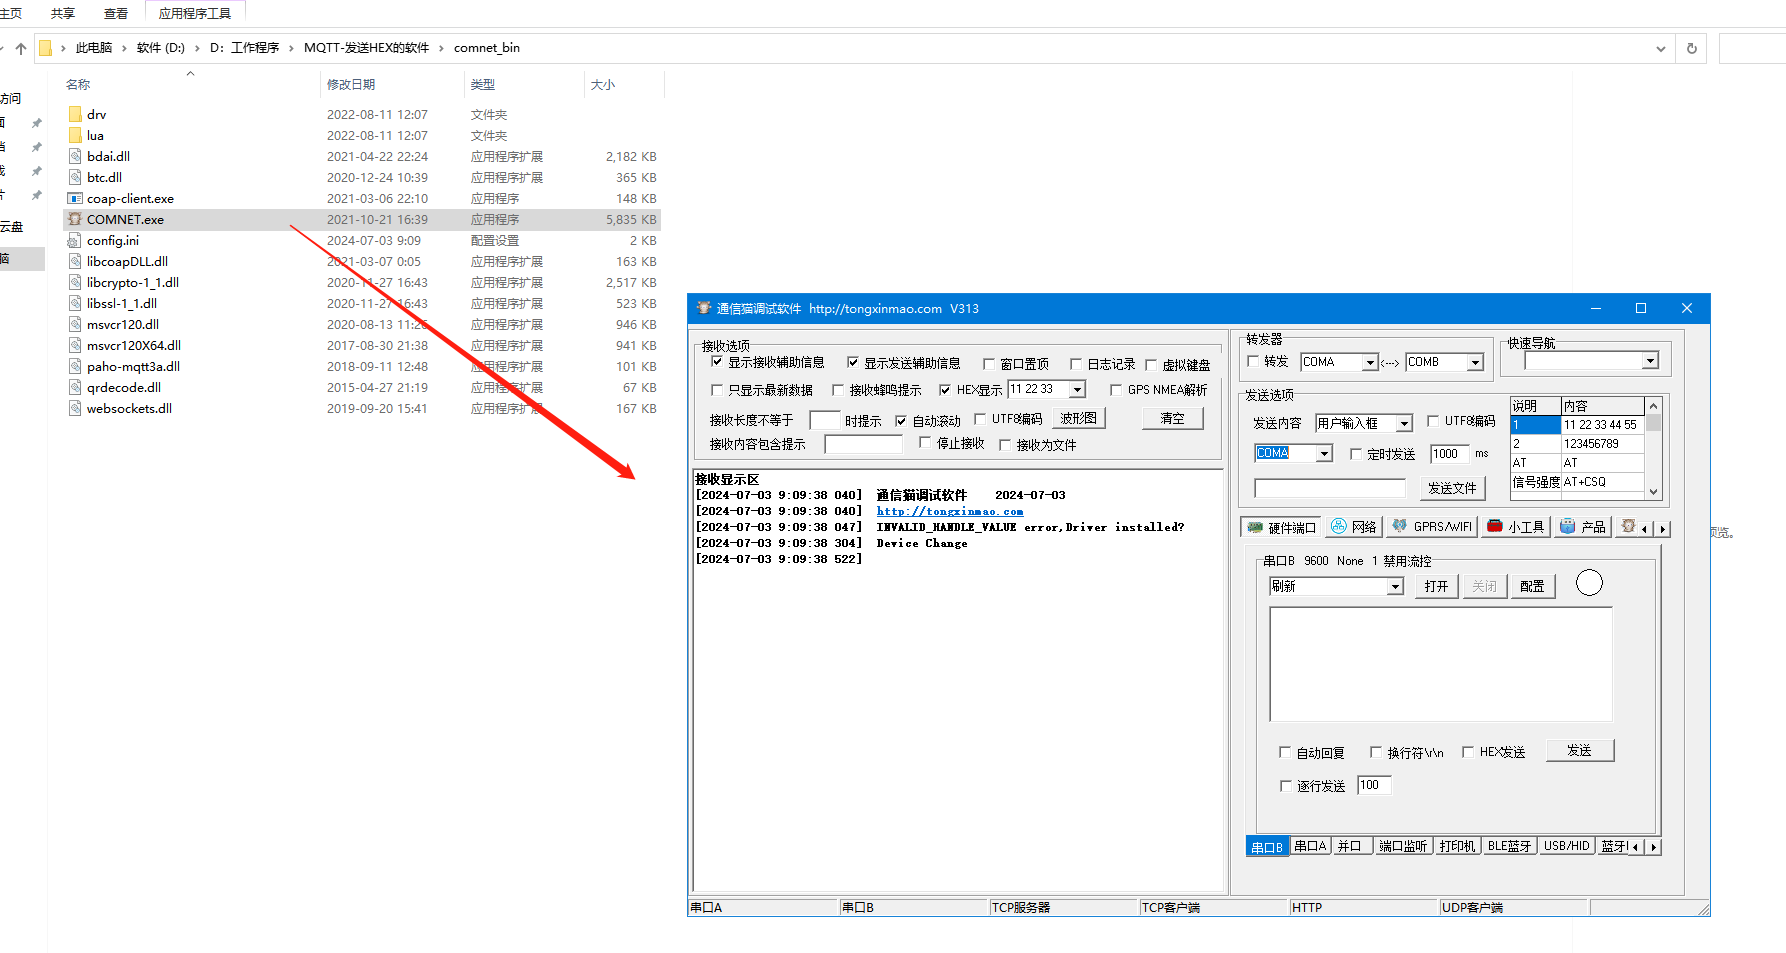Screen dimensions: 1786x953
Task: Click the COMNET.exe application file icon
Action: click(x=75, y=219)
